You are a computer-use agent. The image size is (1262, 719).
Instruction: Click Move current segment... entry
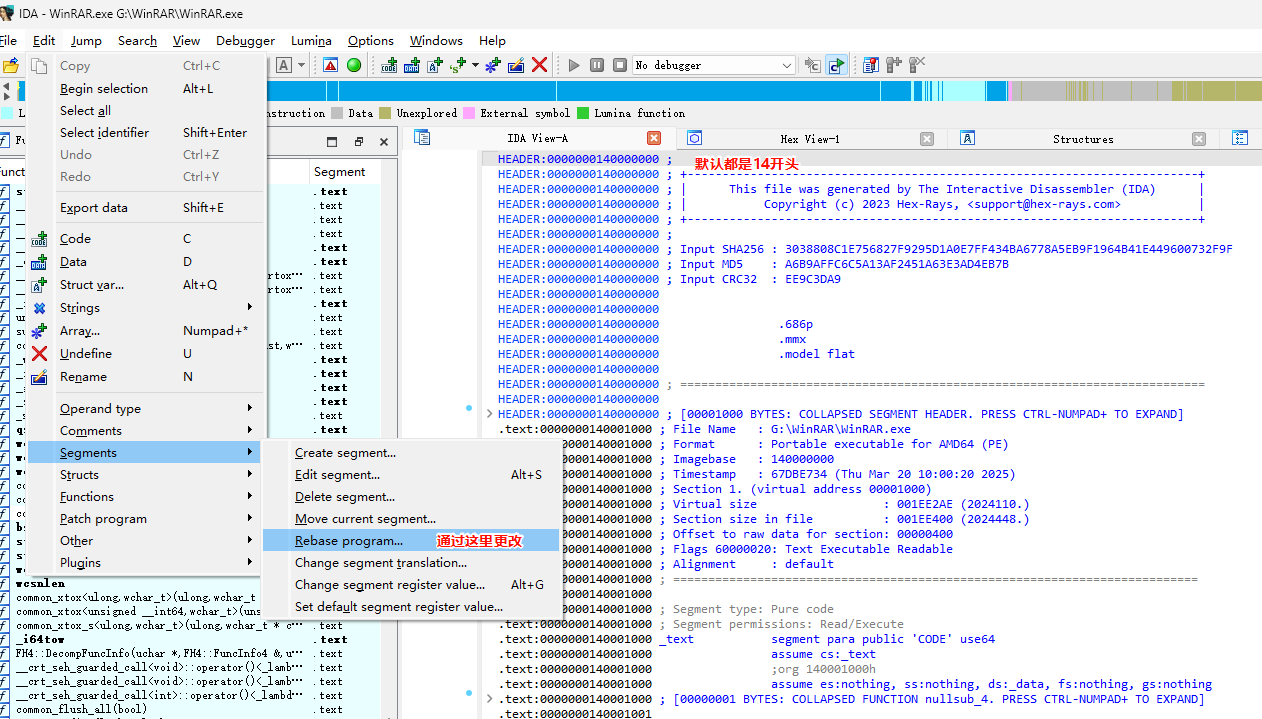pyautogui.click(x=410, y=519)
